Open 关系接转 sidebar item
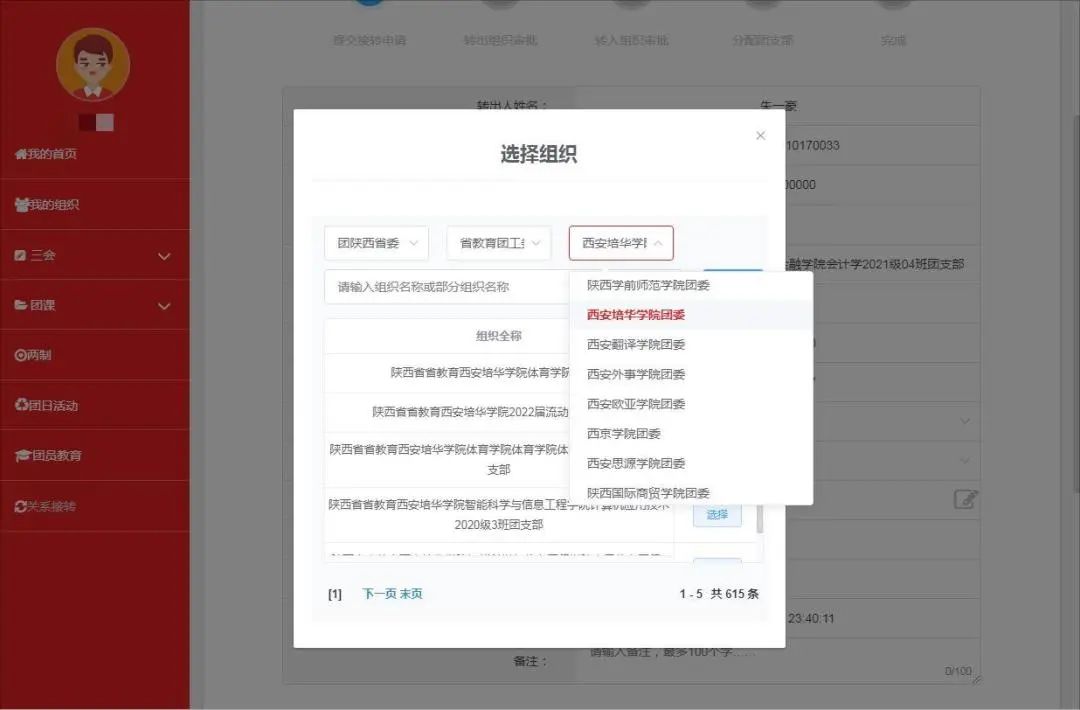Image resolution: width=1080 pixels, height=710 pixels. [46, 506]
